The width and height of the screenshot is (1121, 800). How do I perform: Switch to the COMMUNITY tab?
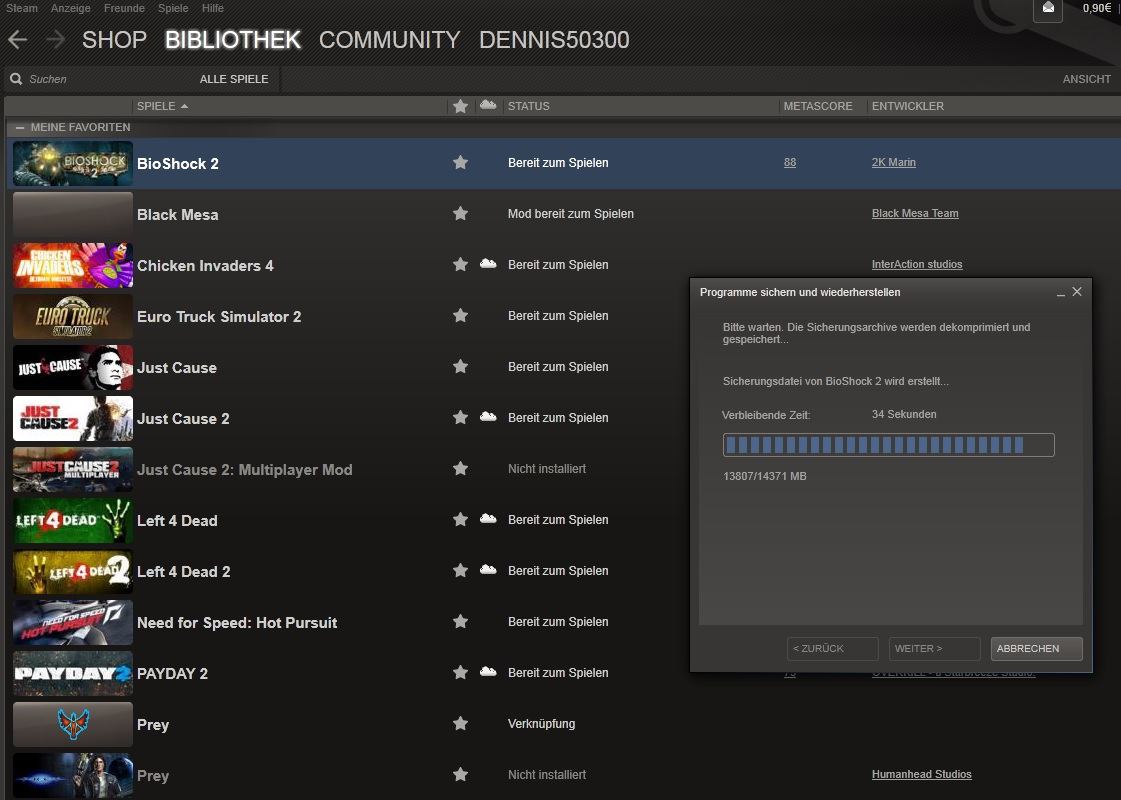click(x=390, y=39)
